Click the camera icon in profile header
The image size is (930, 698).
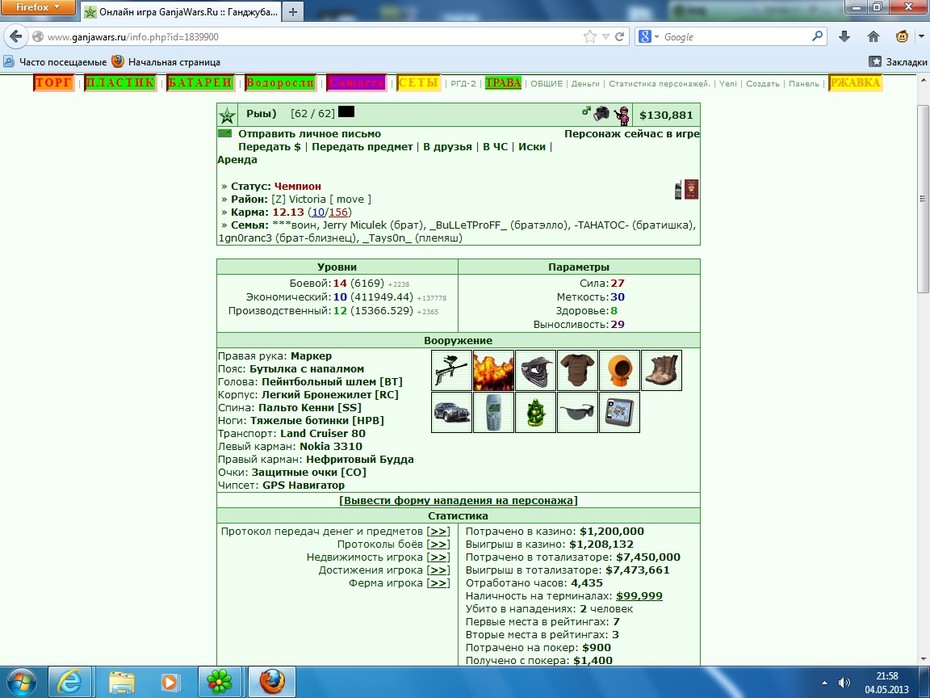[x=601, y=113]
